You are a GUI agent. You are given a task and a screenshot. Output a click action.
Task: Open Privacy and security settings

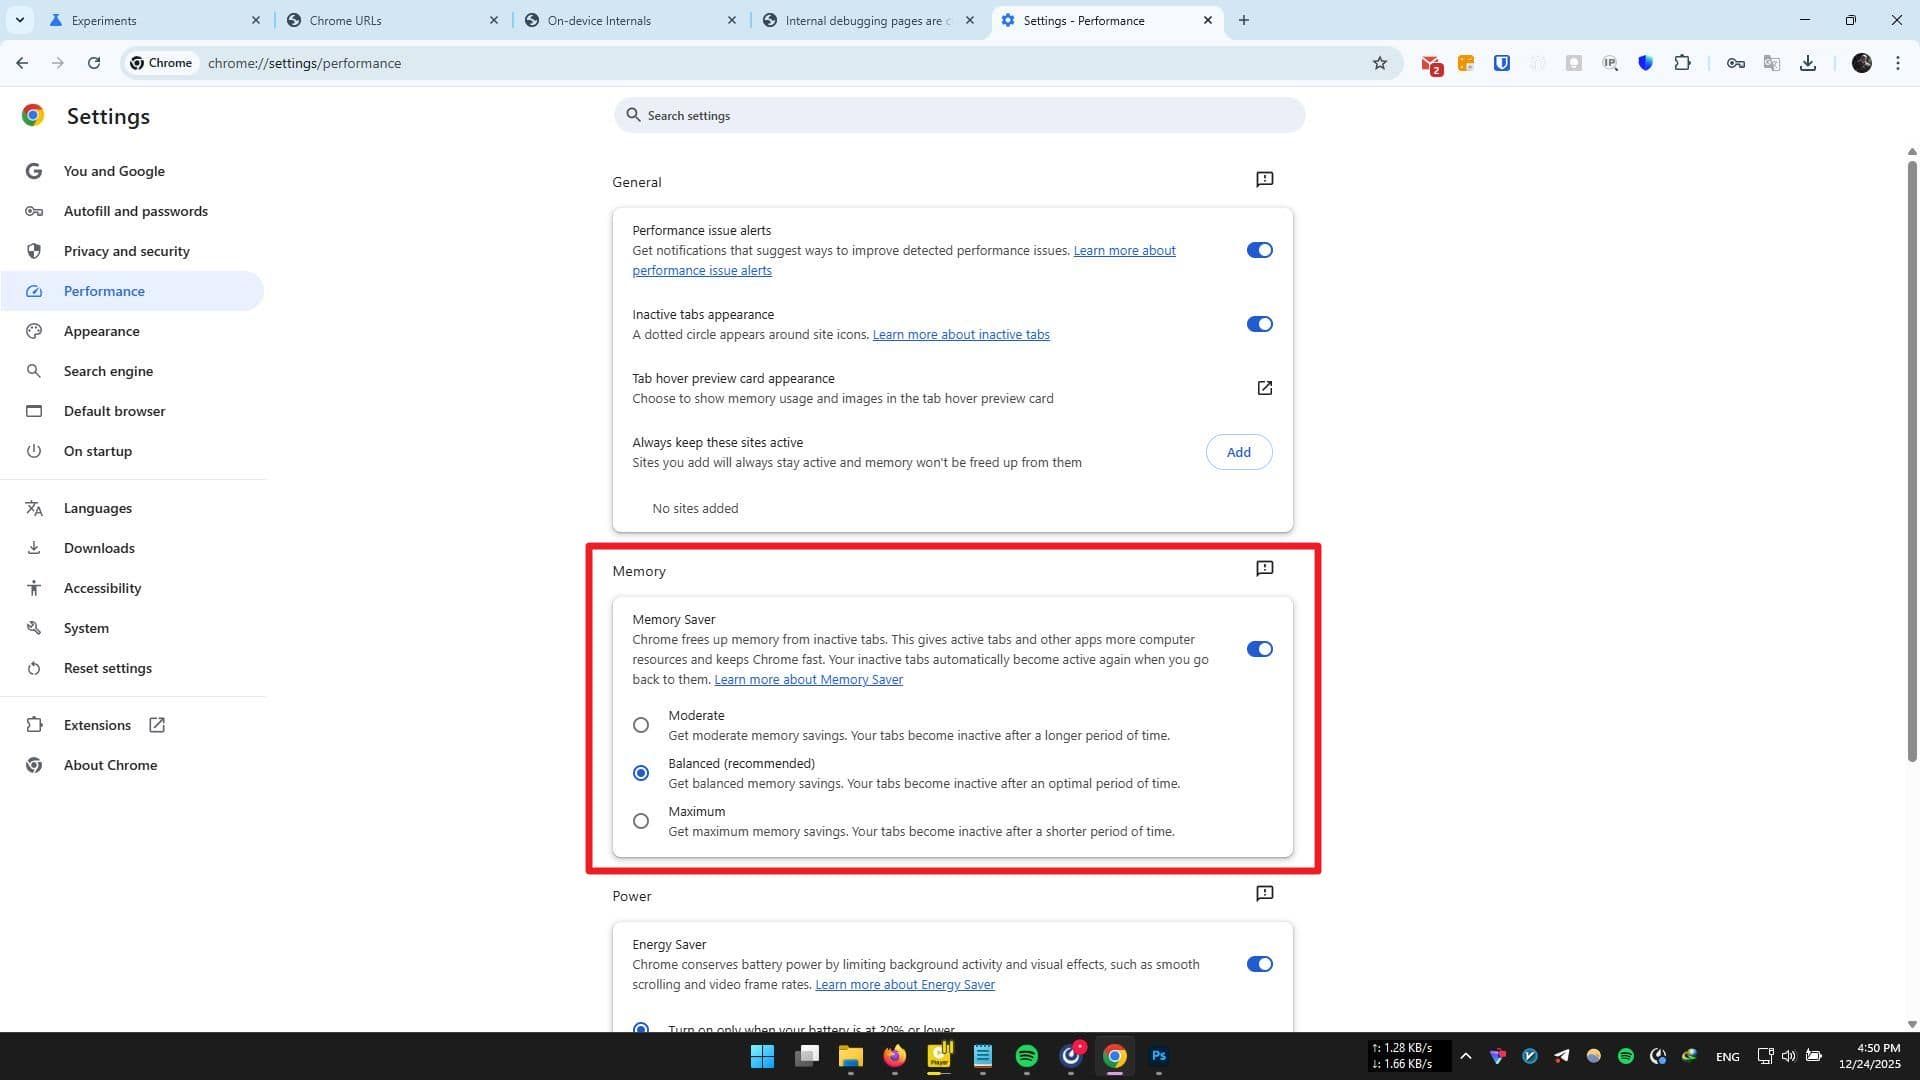point(126,251)
